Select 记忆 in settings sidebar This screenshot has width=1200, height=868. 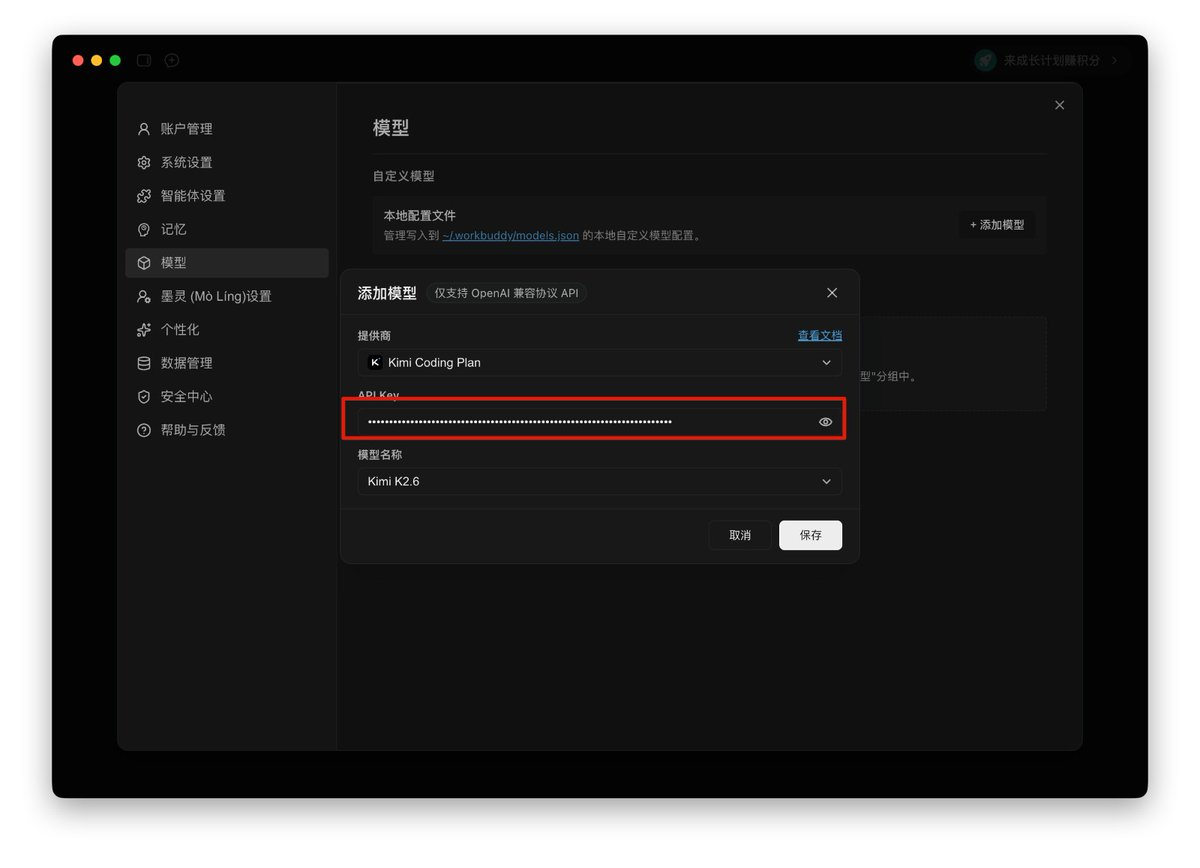227,229
